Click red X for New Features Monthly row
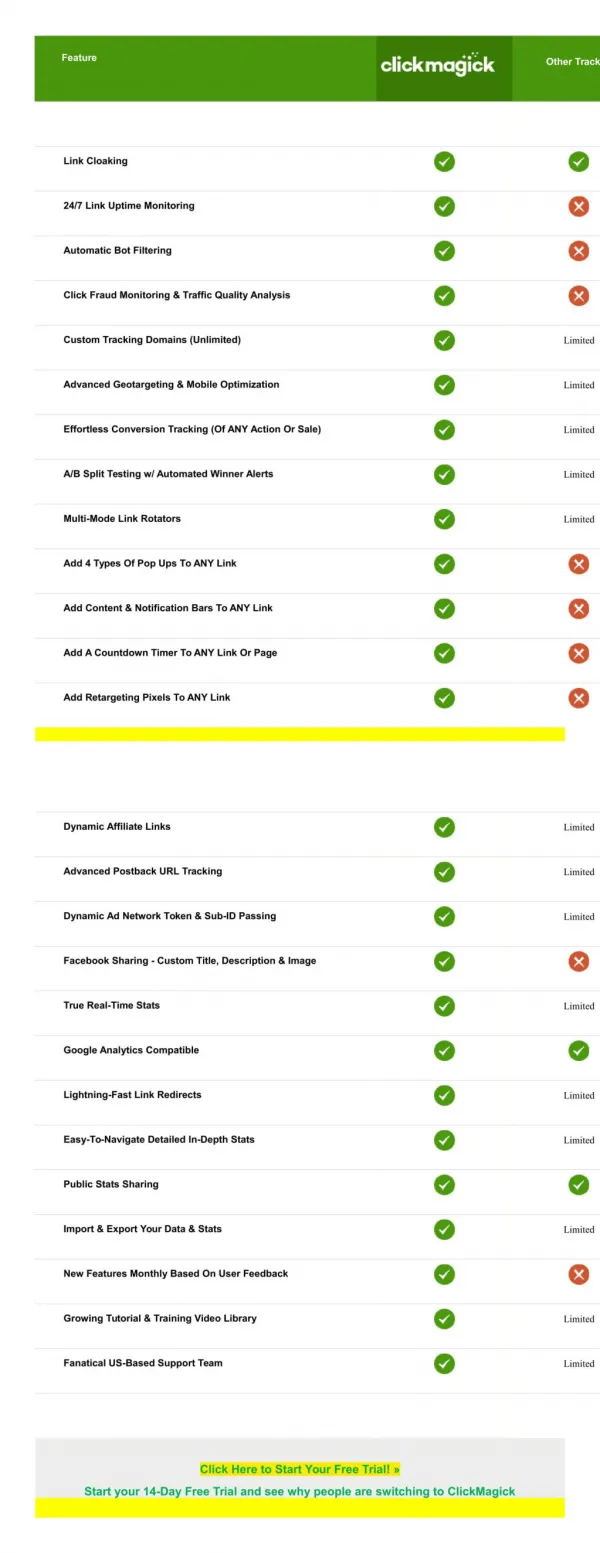Image resolution: width=600 pixels, height=1553 pixels. coord(578,1274)
